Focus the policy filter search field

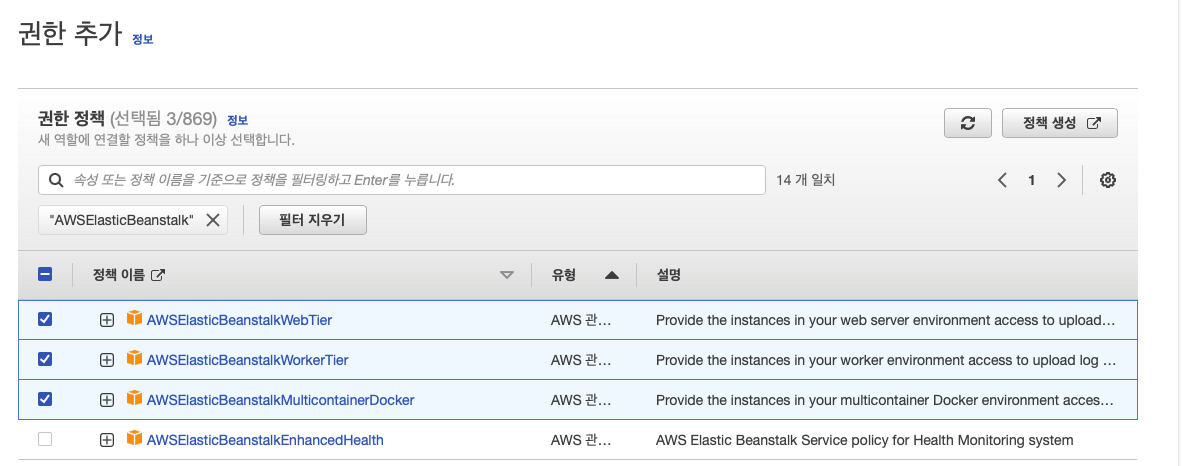coord(402,180)
